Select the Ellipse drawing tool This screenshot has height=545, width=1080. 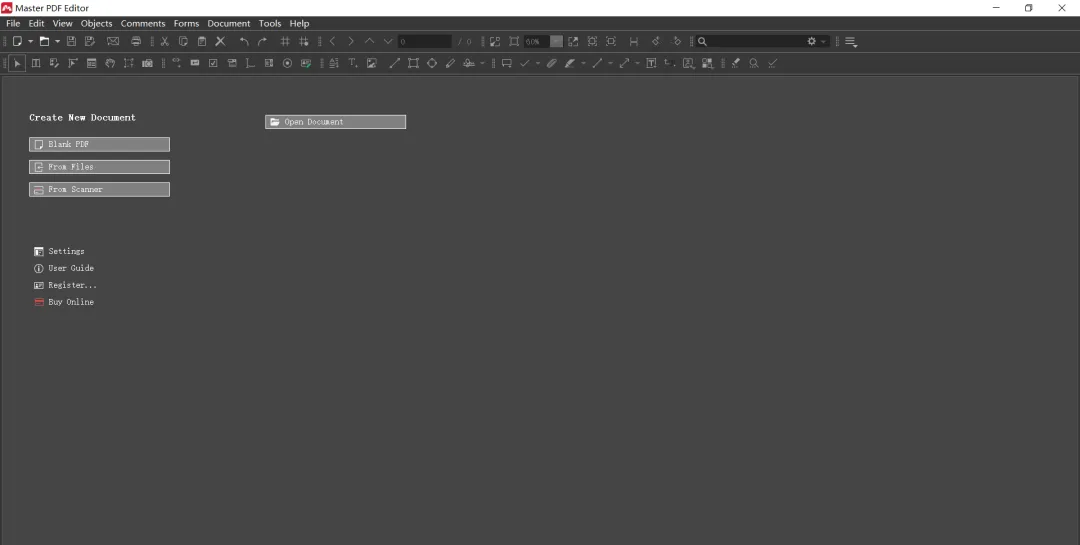[x=432, y=63]
